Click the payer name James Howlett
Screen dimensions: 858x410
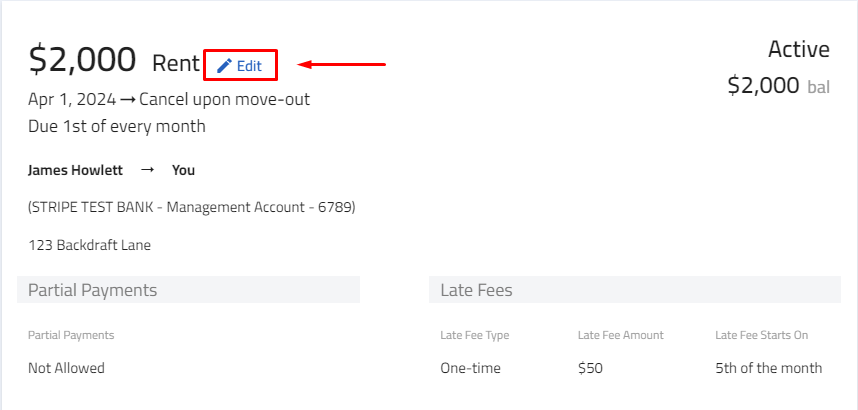click(76, 170)
